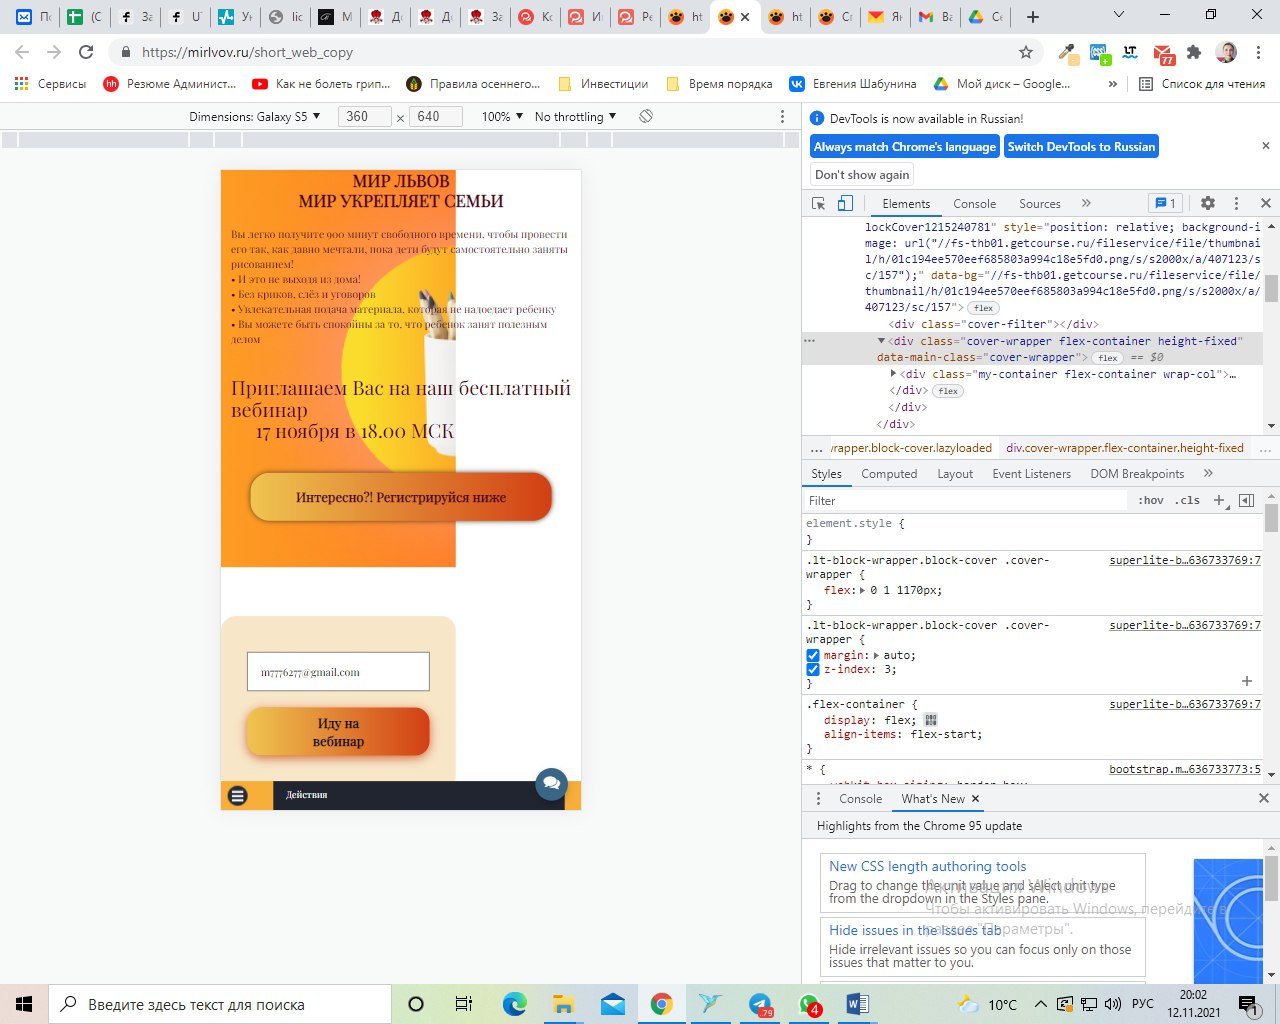Image resolution: width=1280 pixels, height=1024 pixels.
Task: Select the element inspector tool icon
Action: coord(818,203)
